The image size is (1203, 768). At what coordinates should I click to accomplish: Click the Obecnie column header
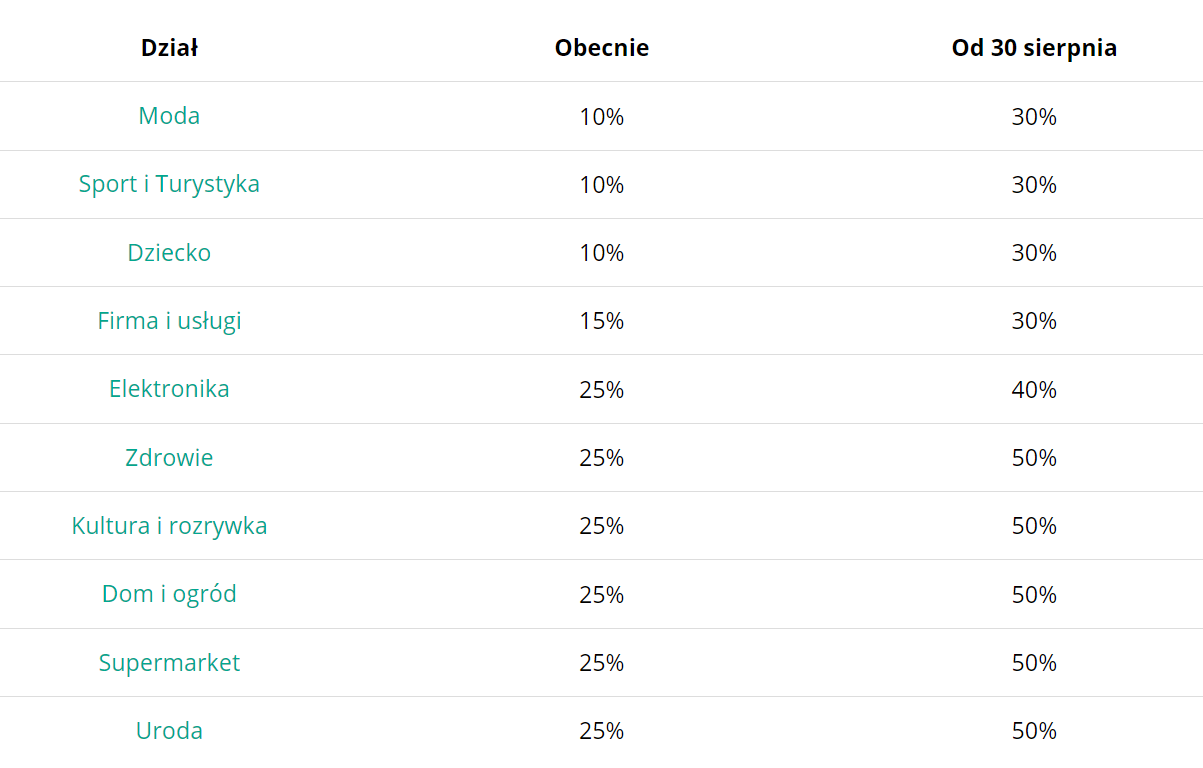point(602,48)
